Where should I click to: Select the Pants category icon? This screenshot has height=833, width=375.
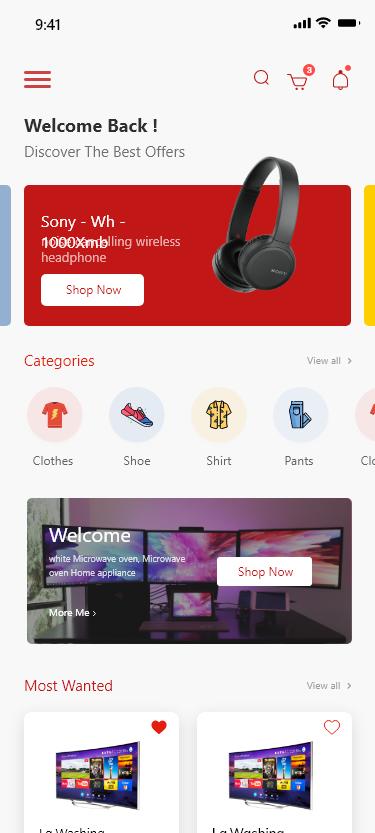click(x=301, y=415)
